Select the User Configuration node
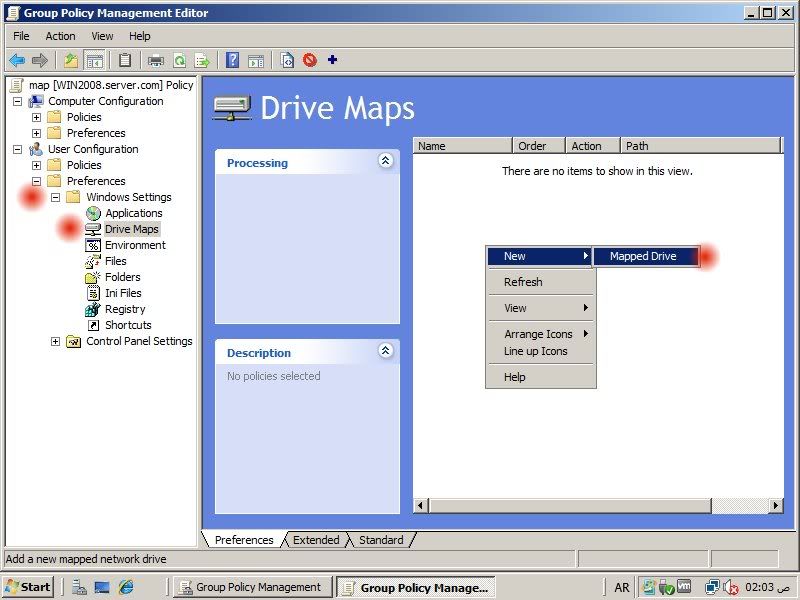 click(93, 149)
